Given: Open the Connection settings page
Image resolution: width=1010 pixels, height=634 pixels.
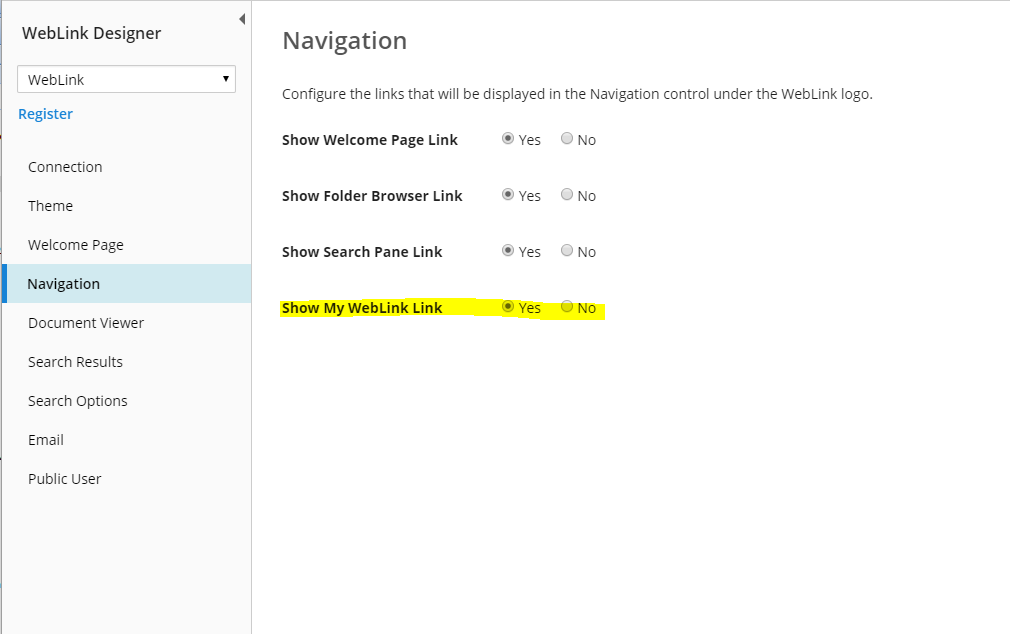Looking at the screenshot, I should 65,167.
